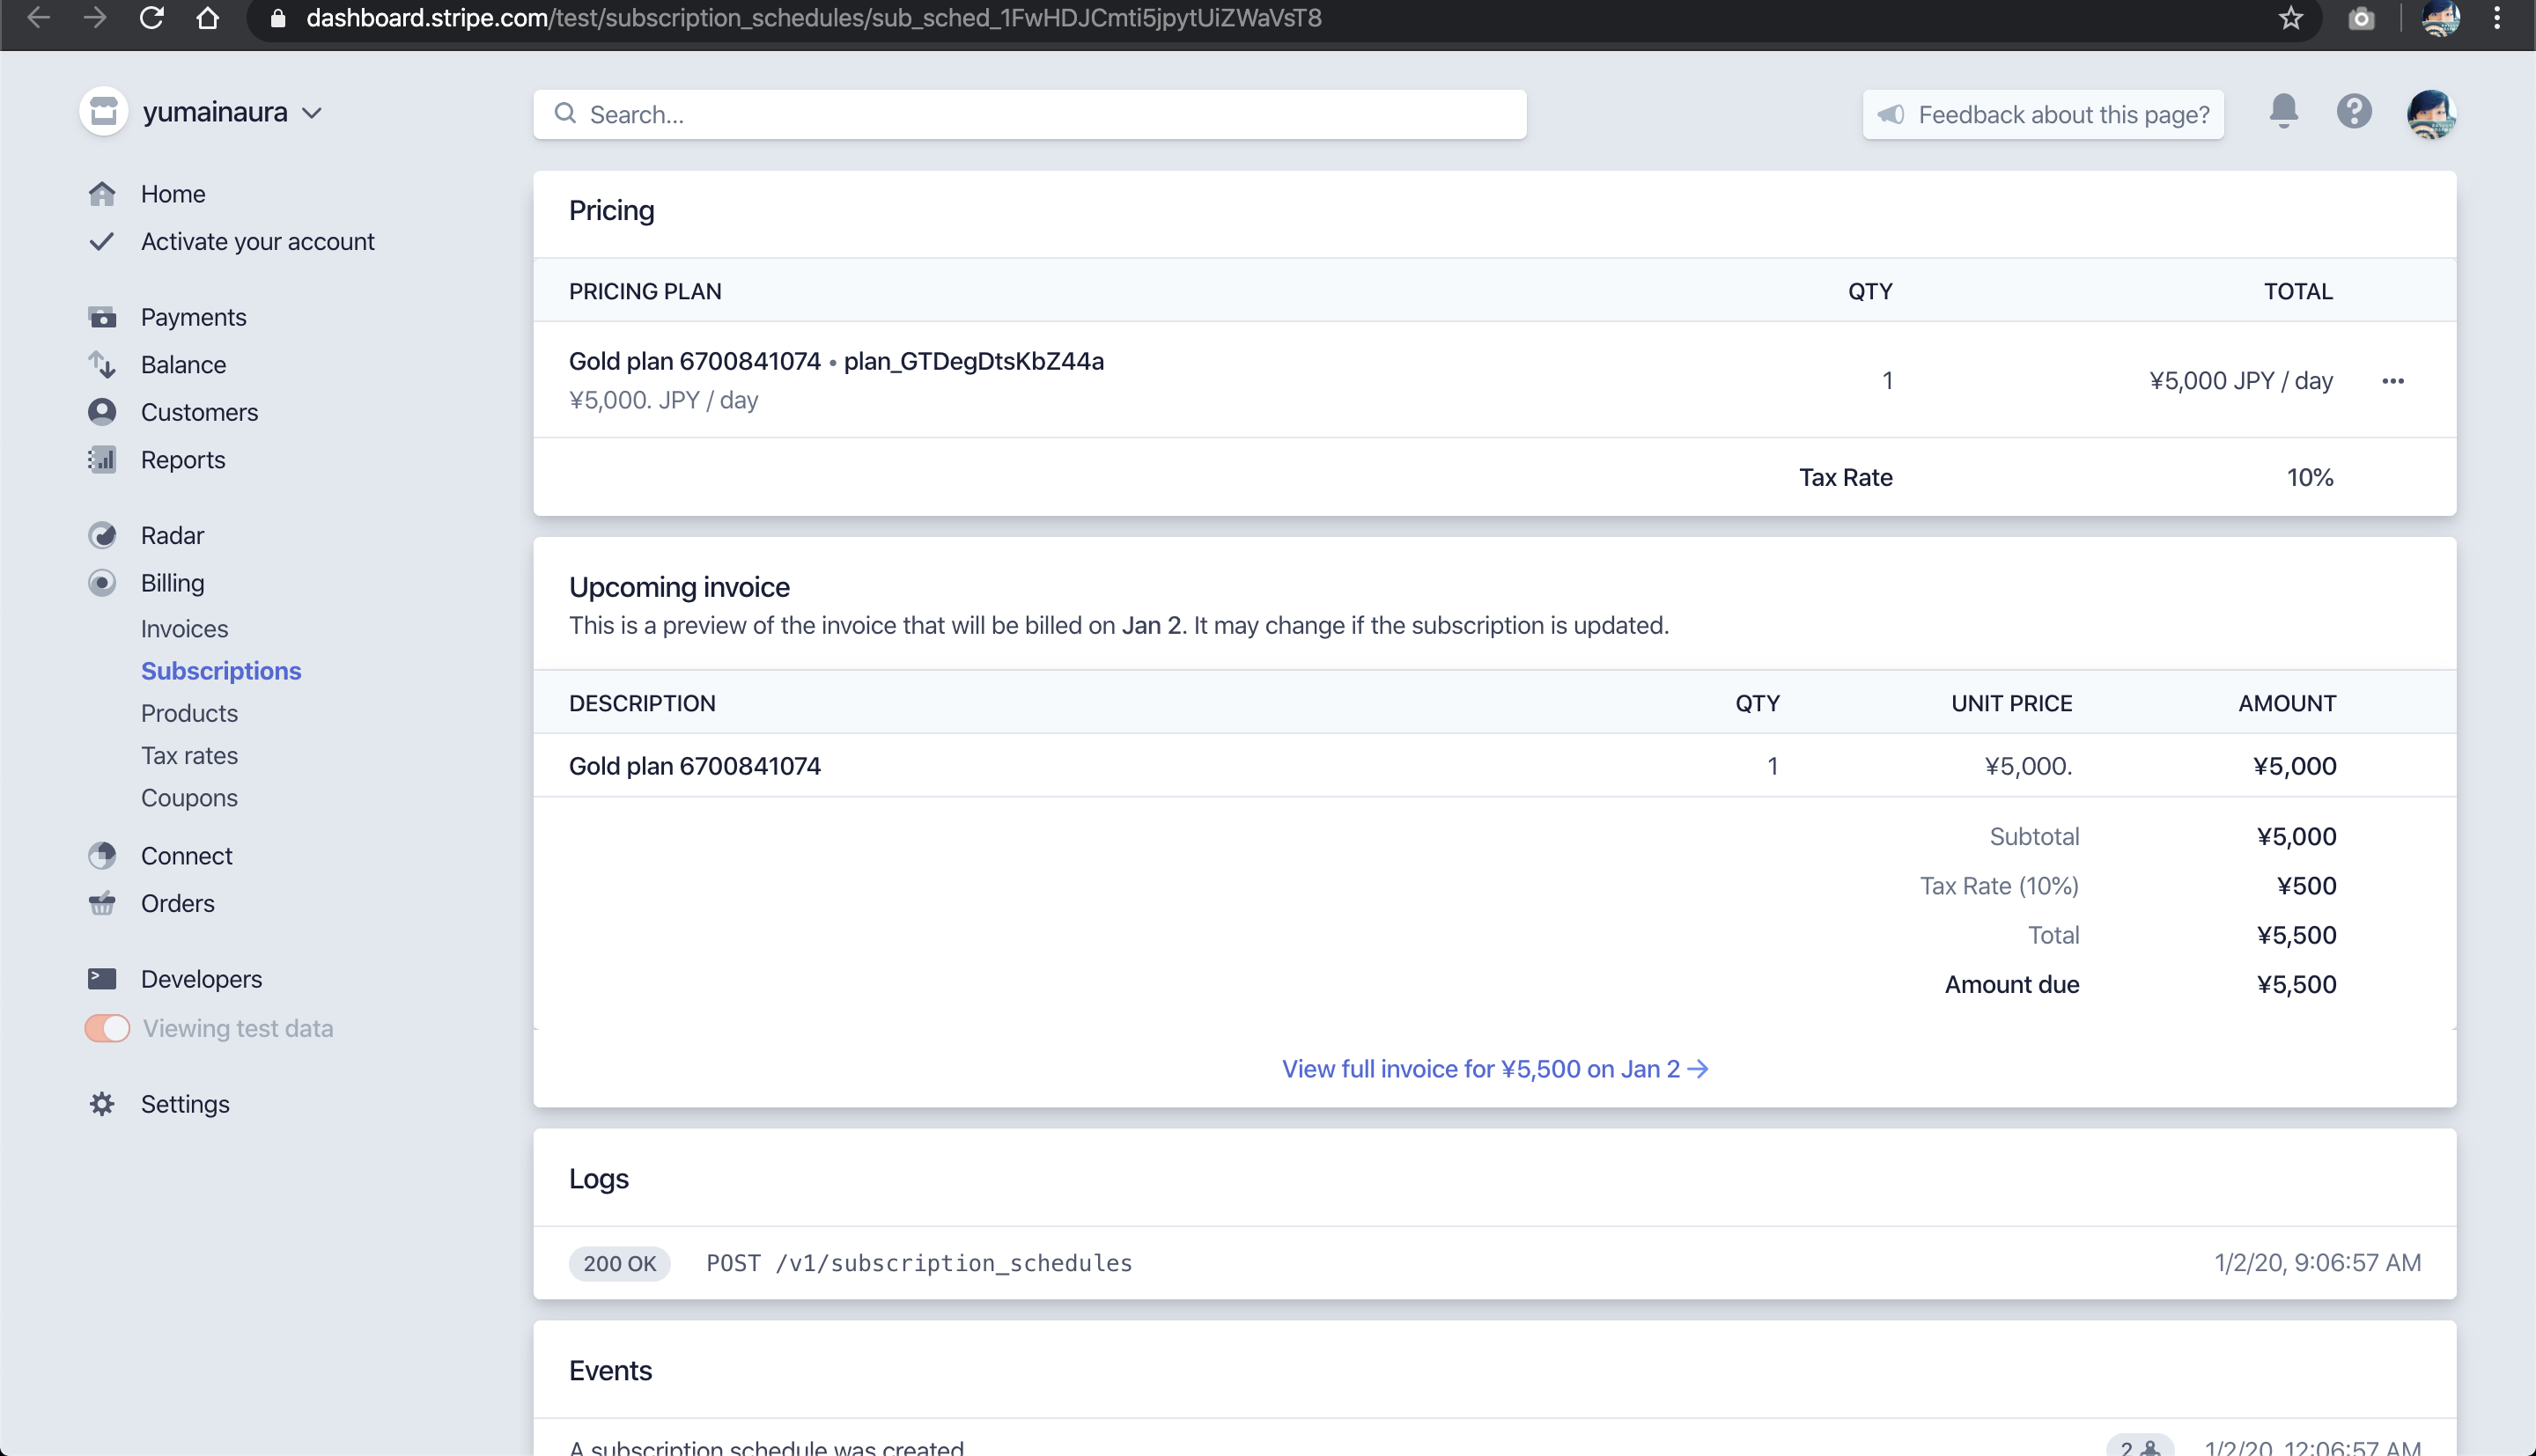Bookmark page with browser star icon

click(x=2290, y=18)
